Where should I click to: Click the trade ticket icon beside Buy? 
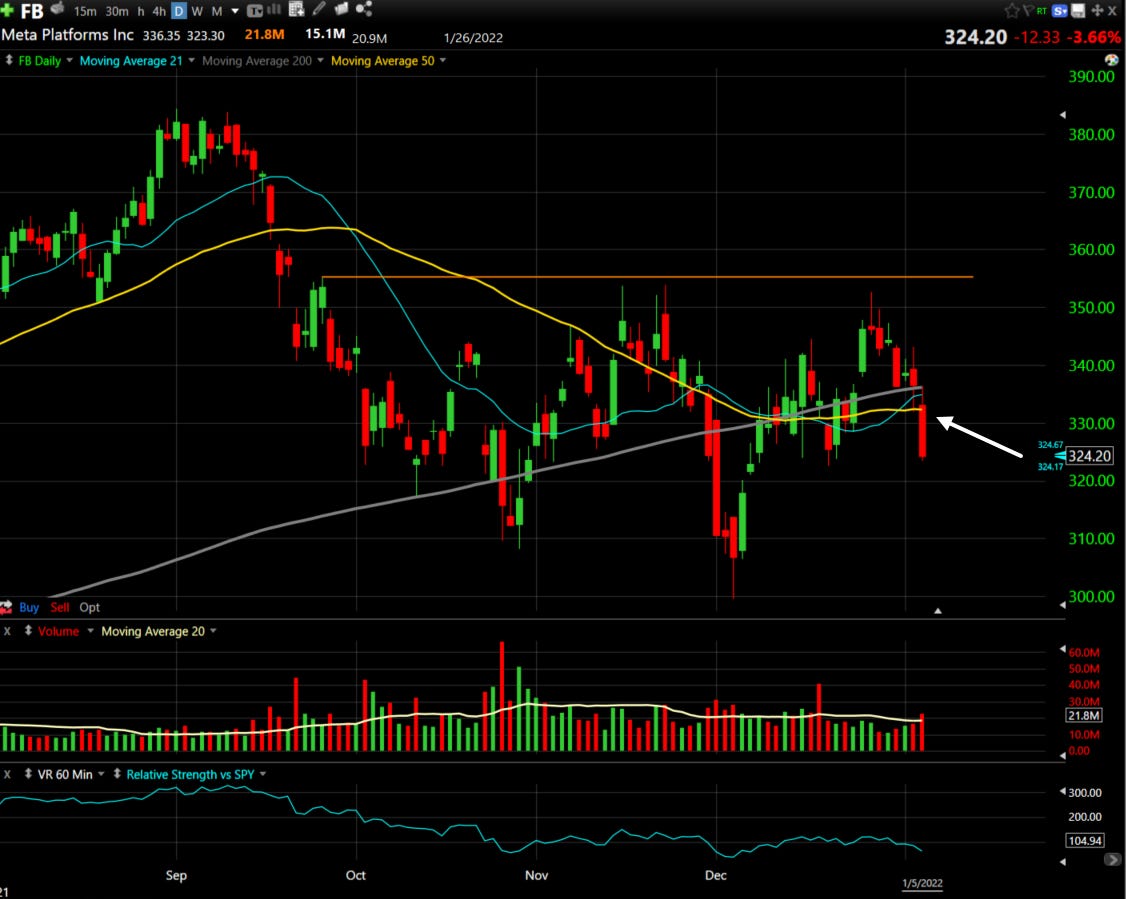click(x=6, y=607)
